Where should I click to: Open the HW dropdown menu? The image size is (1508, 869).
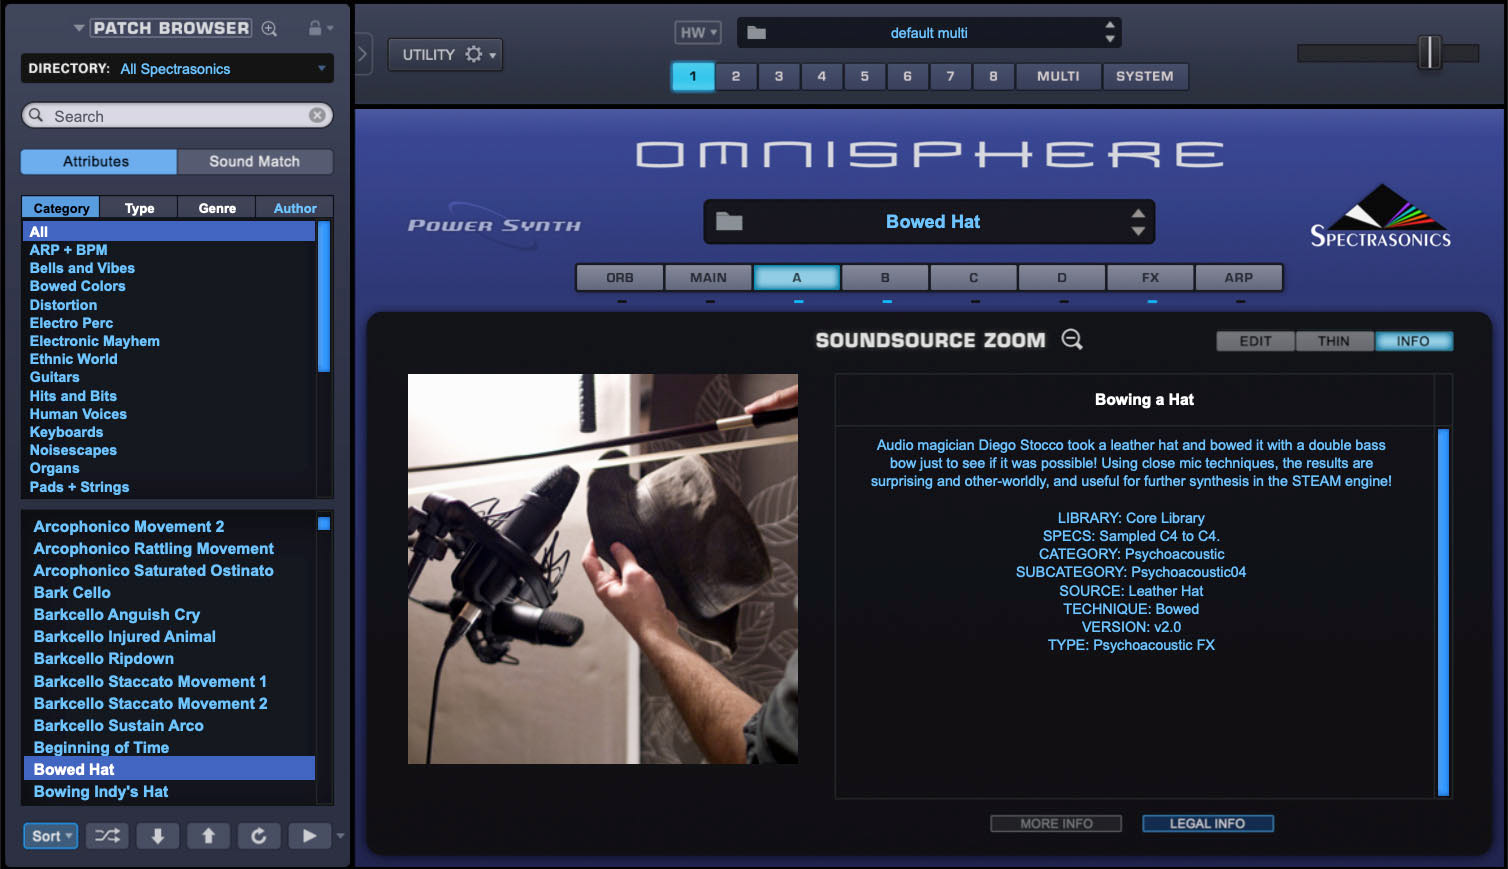(x=698, y=32)
